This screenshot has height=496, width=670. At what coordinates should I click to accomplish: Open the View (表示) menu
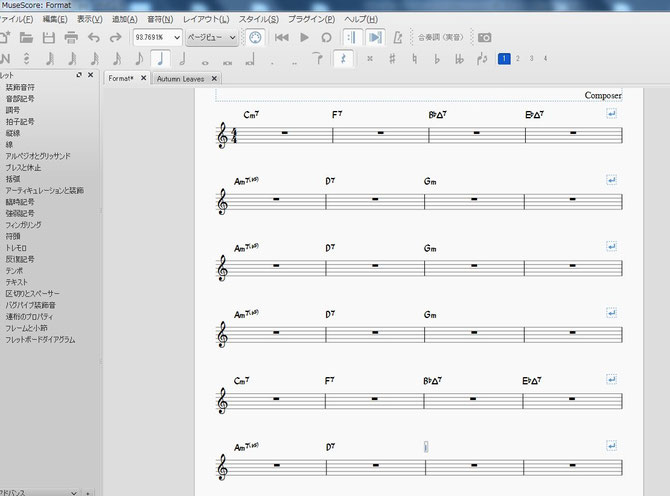[x=90, y=19]
